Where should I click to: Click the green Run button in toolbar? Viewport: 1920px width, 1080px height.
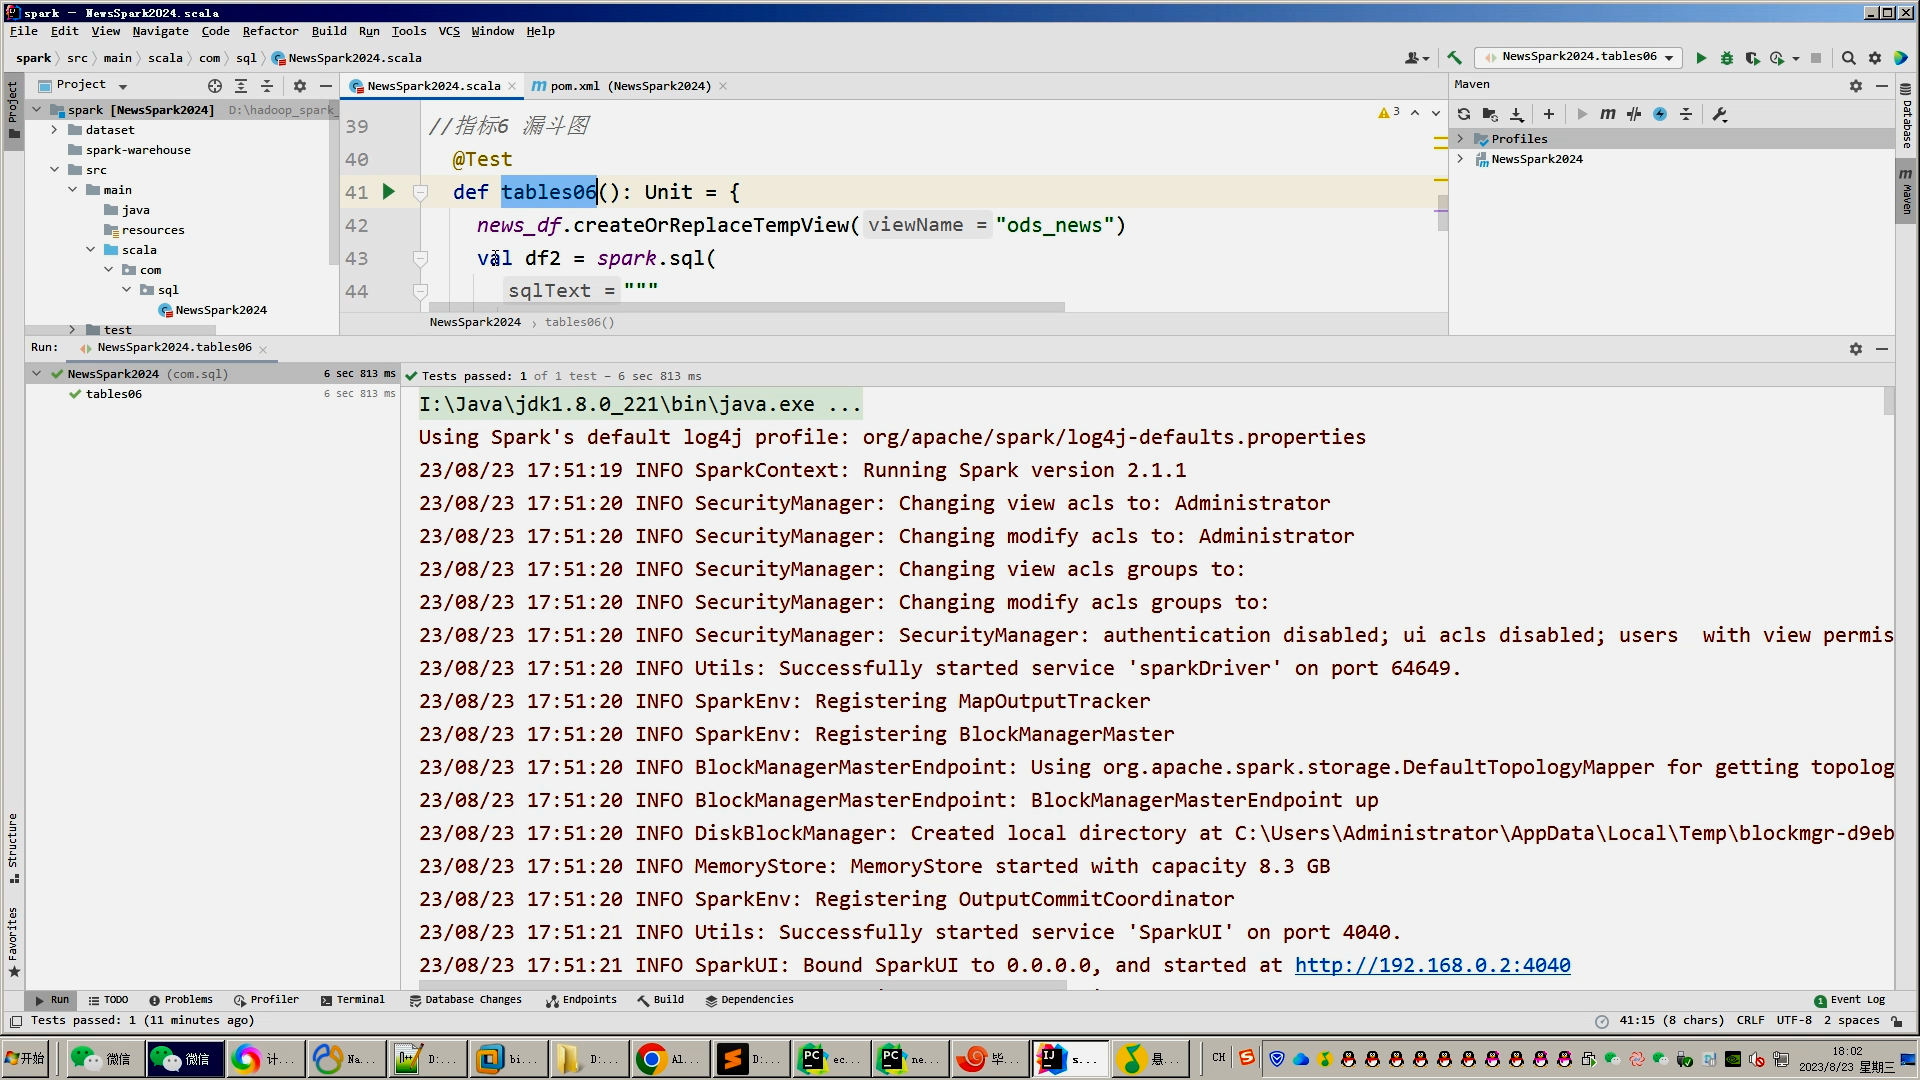pos(1701,58)
